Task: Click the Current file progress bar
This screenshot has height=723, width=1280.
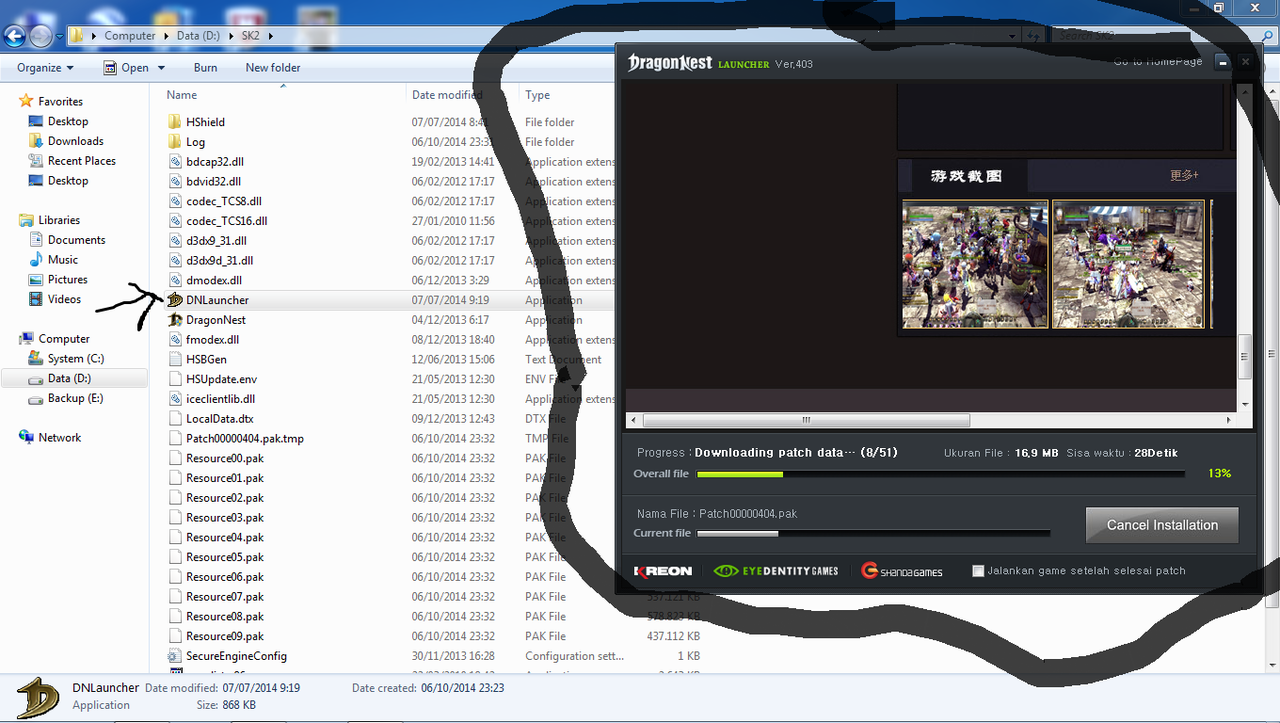Action: tap(873, 534)
